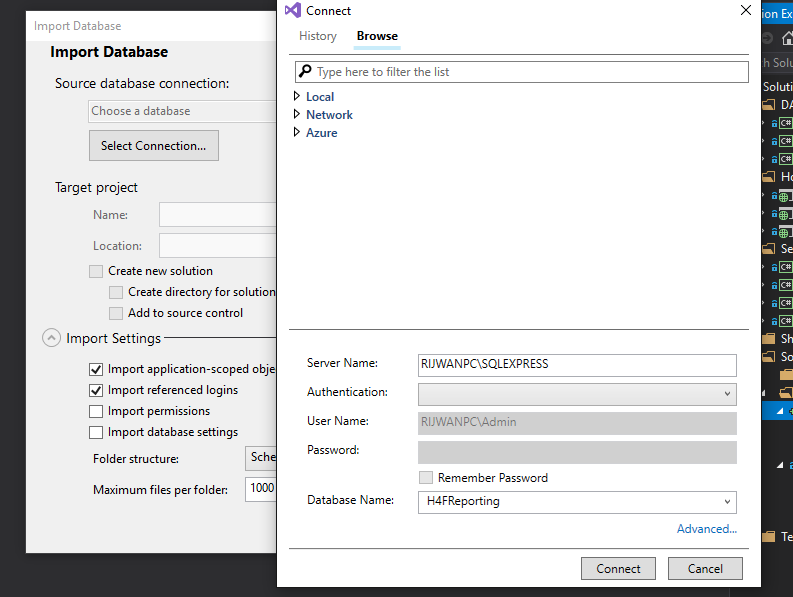Click the filter list search field

pyautogui.click(x=521, y=72)
